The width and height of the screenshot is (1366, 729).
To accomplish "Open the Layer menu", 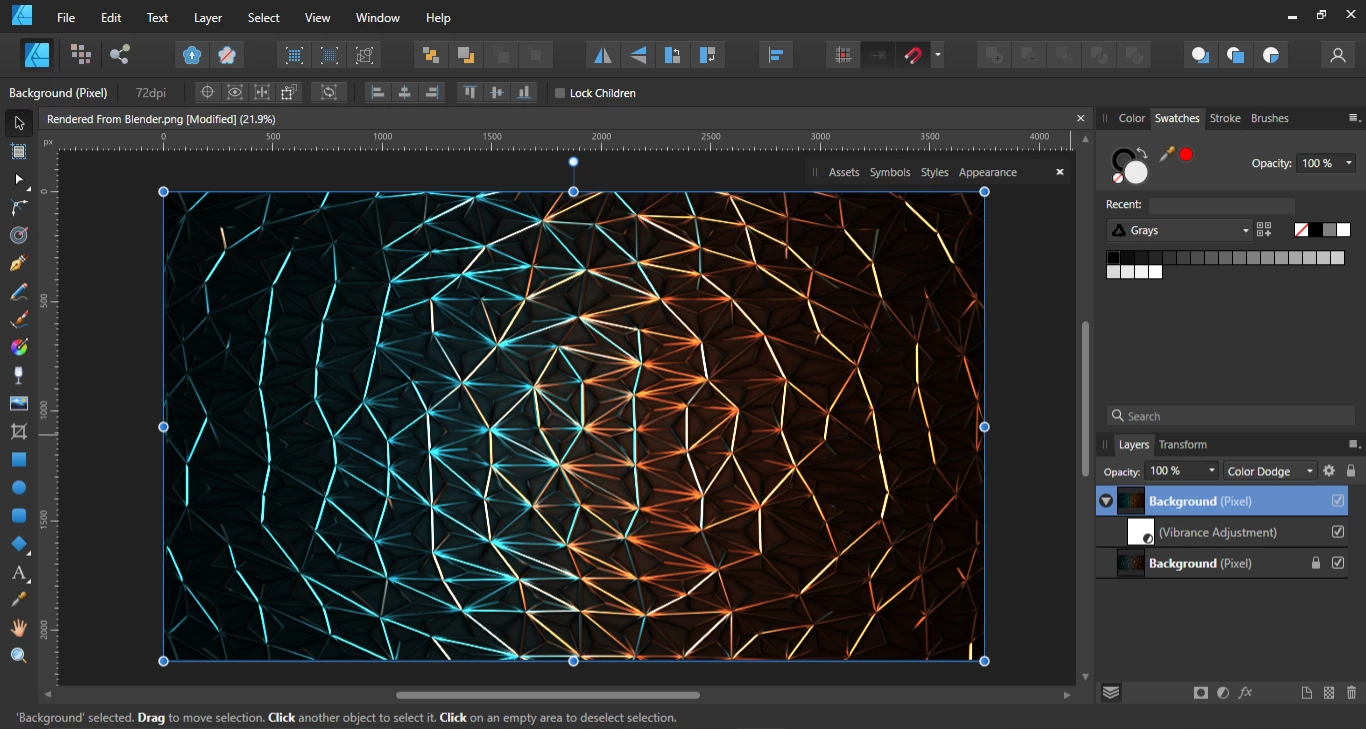I will click(x=208, y=18).
